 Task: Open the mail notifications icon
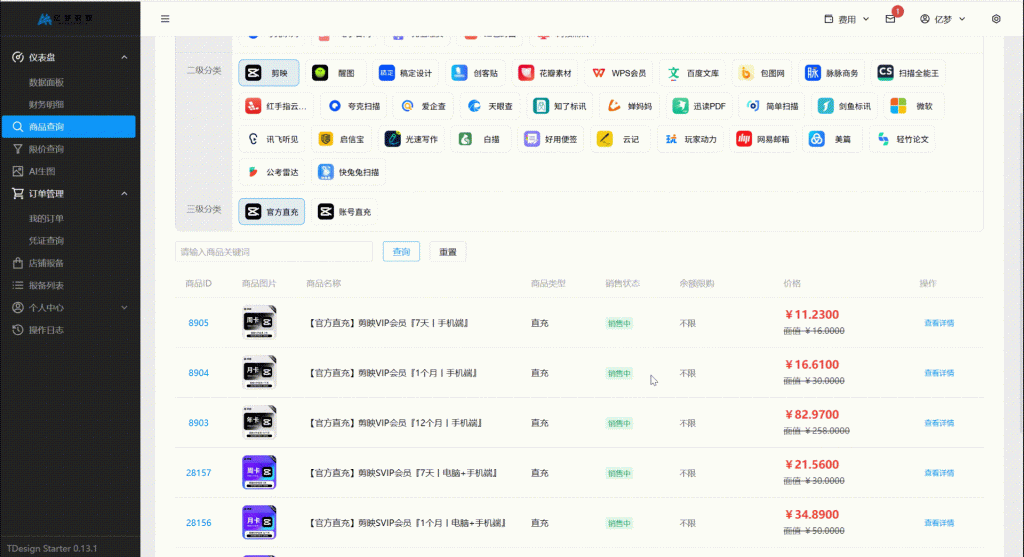coord(890,19)
